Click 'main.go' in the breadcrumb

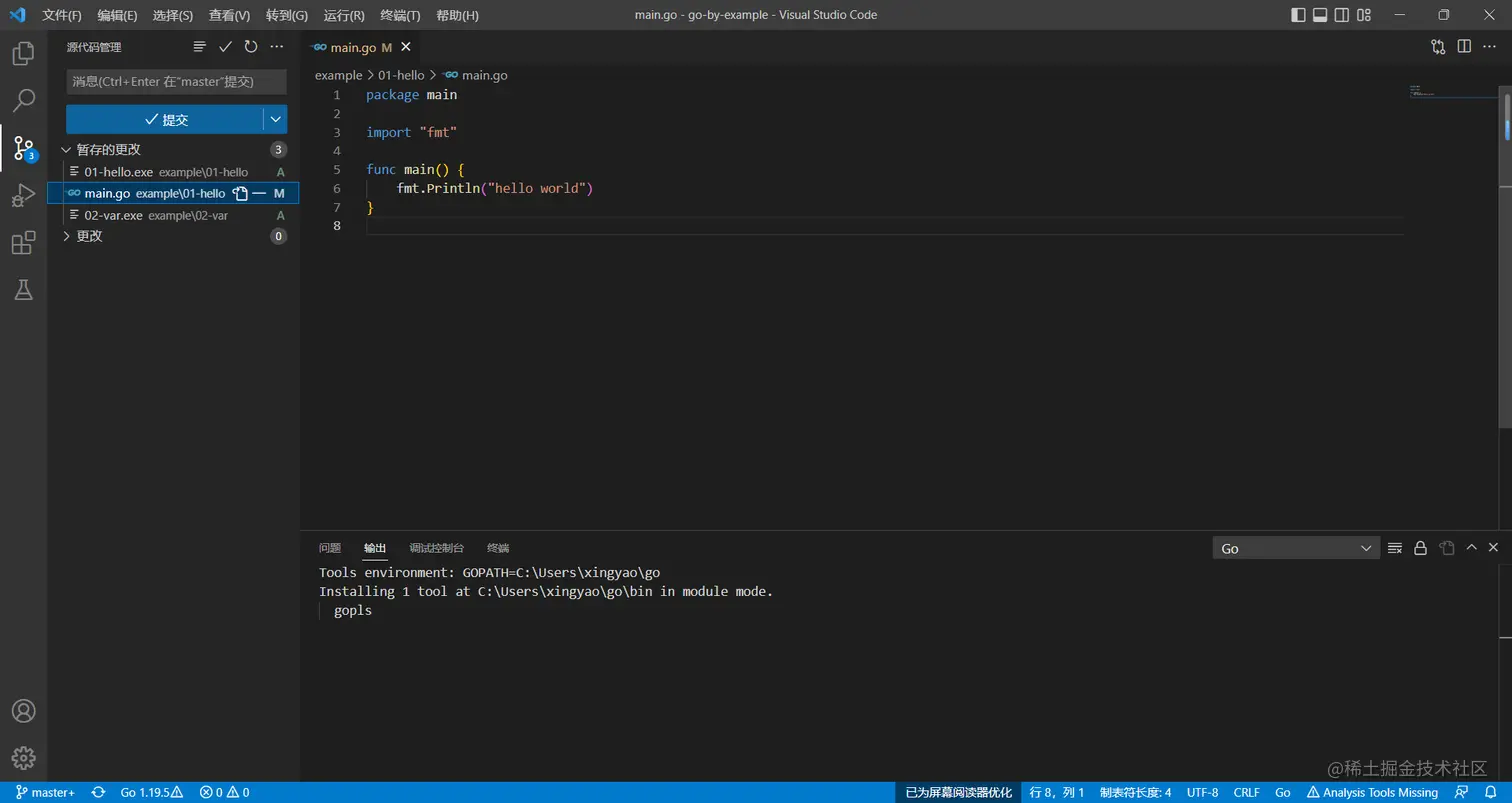[485, 75]
